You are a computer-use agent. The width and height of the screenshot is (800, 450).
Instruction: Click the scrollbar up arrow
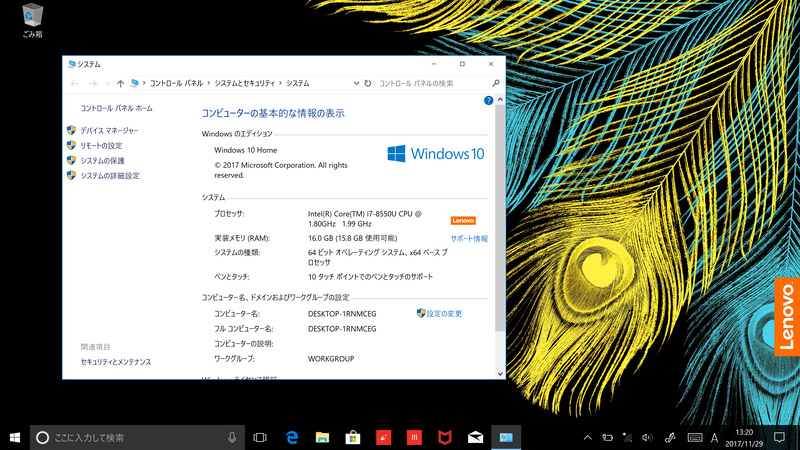click(x=500, y=100)
